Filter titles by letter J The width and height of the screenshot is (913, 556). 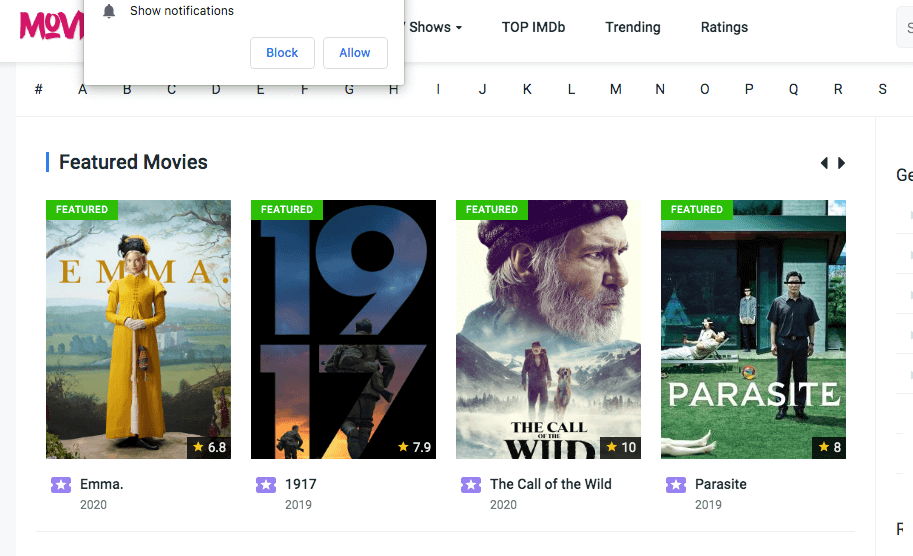[482, 89]
